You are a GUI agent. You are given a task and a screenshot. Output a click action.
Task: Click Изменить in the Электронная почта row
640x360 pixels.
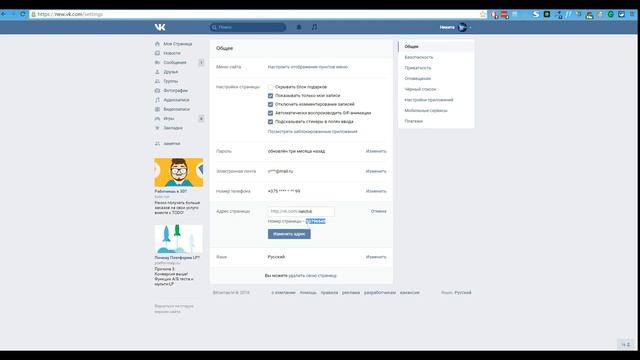(x=376, y=171)
